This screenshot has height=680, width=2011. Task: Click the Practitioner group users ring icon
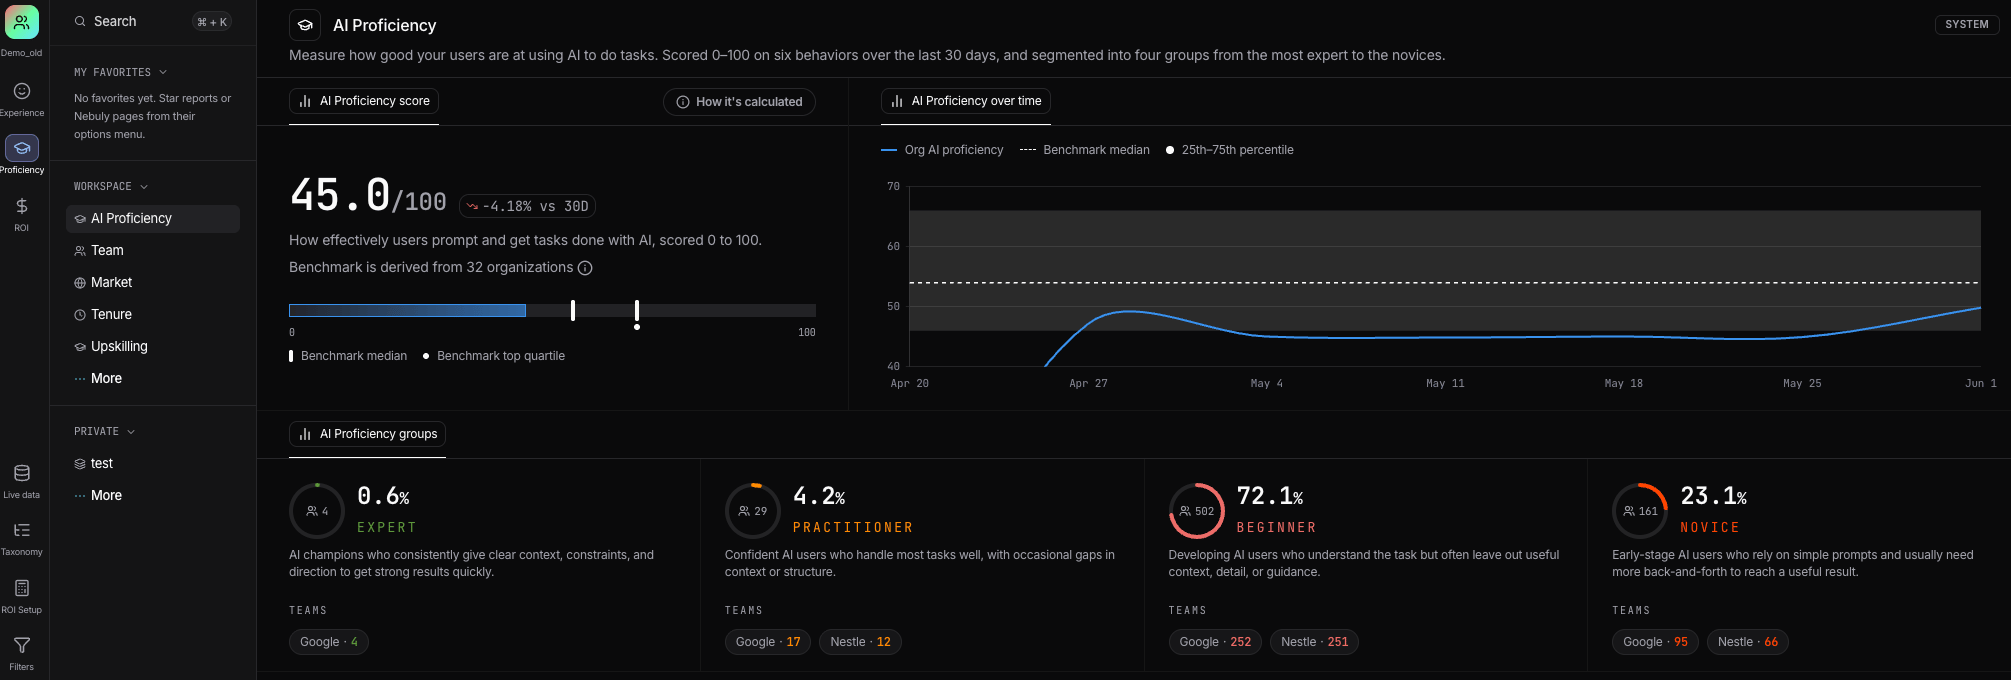point(753,511)
